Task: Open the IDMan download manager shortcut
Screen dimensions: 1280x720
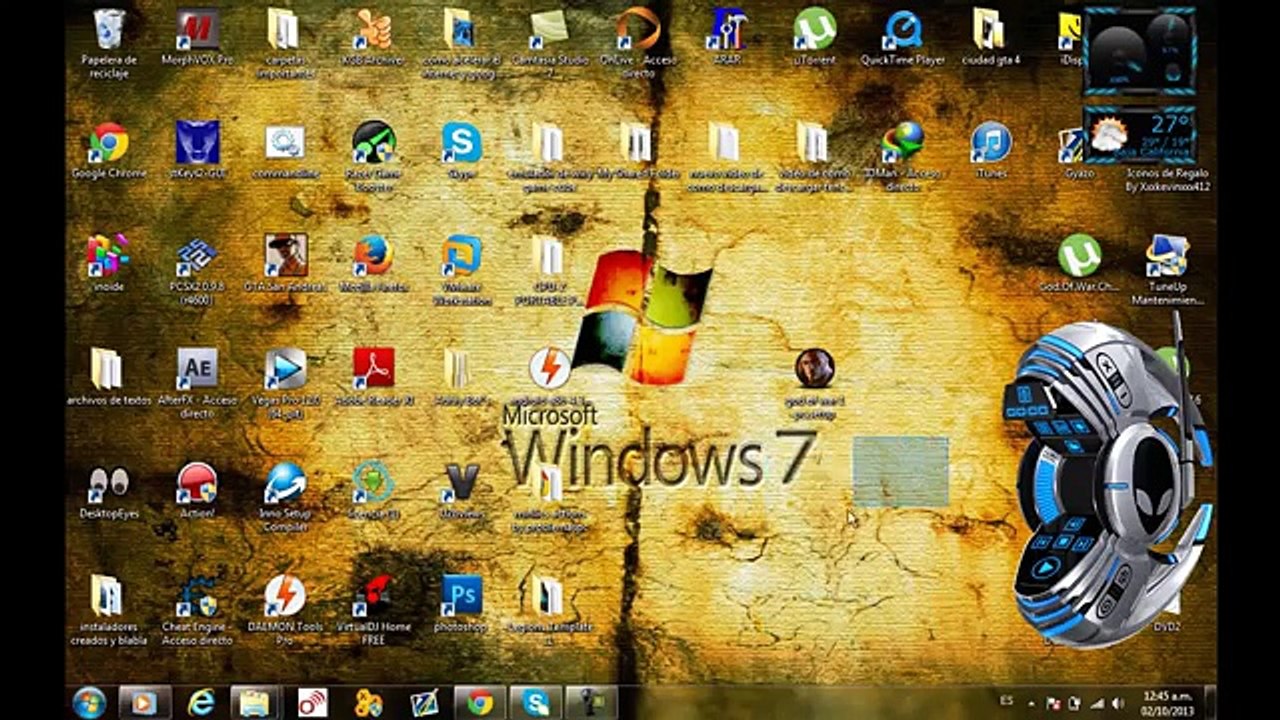Action: pos(902,143)
